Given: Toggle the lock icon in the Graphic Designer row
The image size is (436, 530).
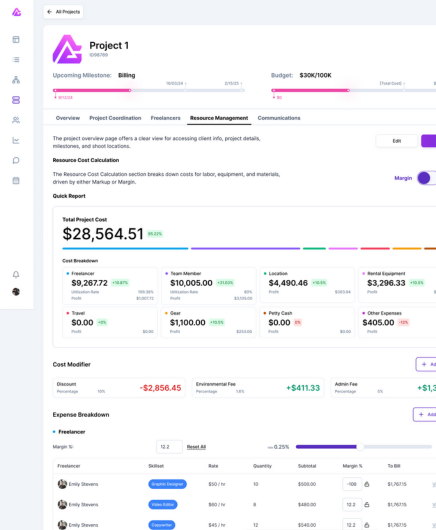Looking at the screenshot, I should point(367,484).
